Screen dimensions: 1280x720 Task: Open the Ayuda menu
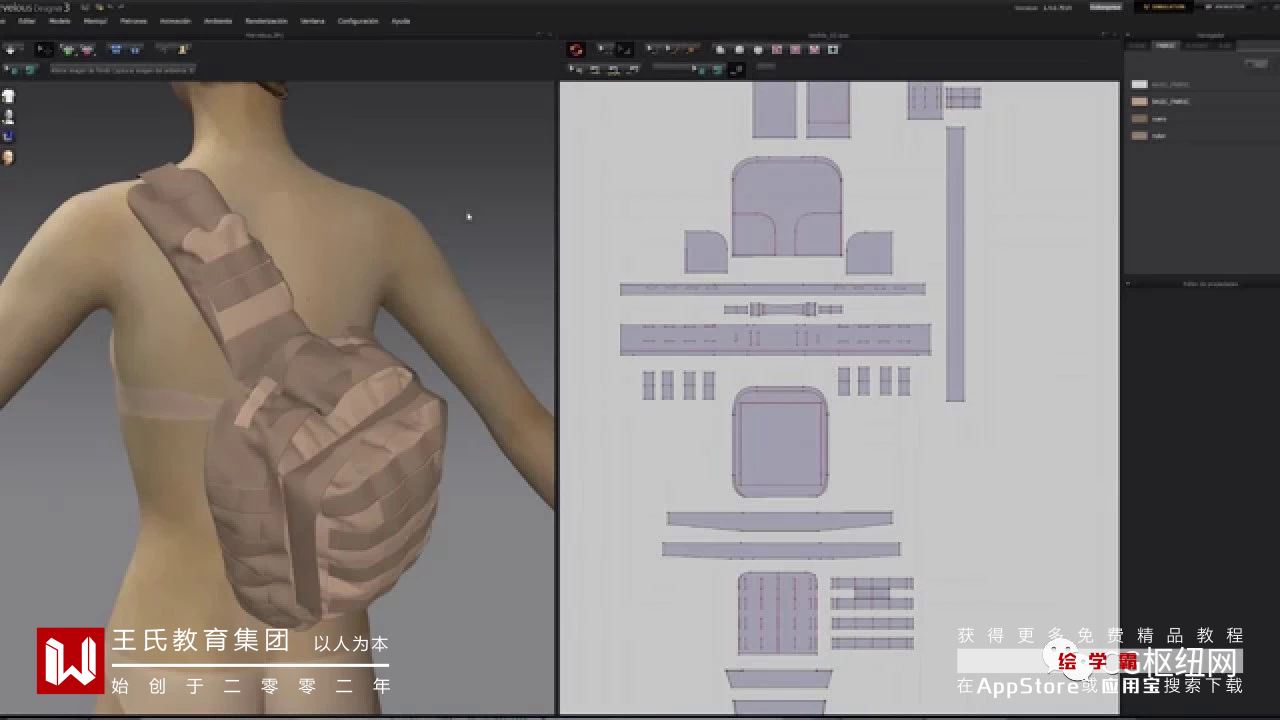400,20
